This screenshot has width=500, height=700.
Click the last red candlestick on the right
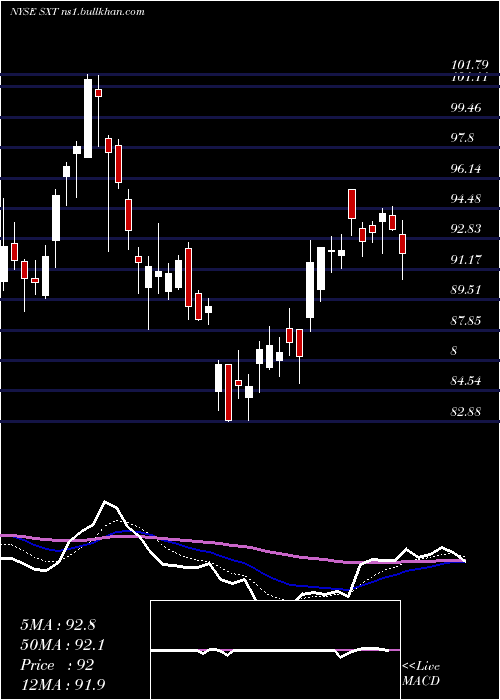tap(402, 244)
